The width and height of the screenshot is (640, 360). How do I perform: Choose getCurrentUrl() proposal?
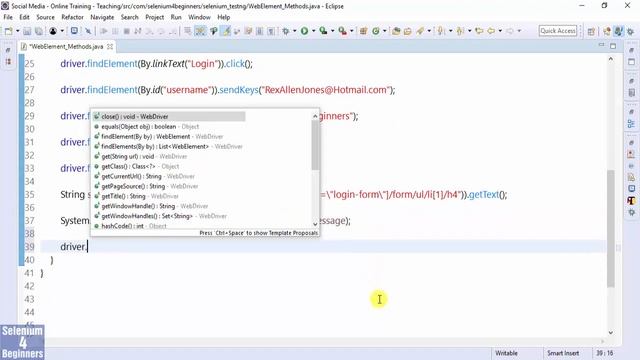[144, 176]
